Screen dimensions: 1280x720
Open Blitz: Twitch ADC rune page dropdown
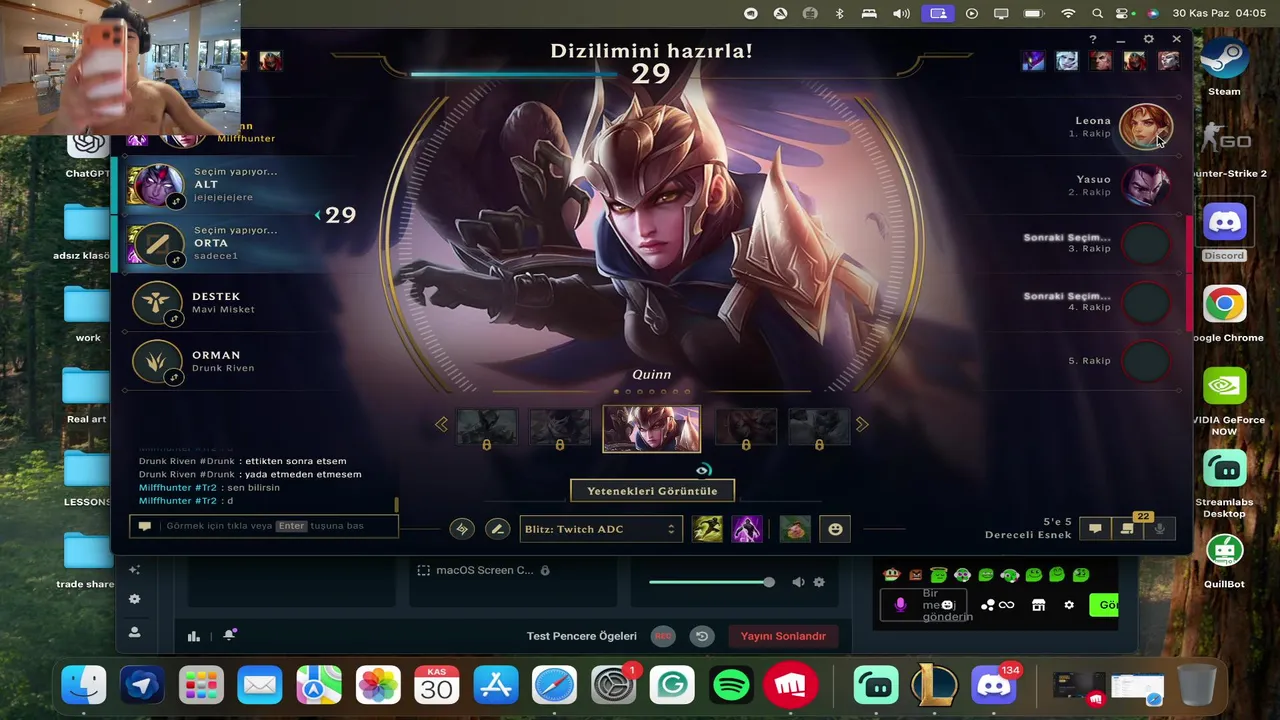click(601, 529)
